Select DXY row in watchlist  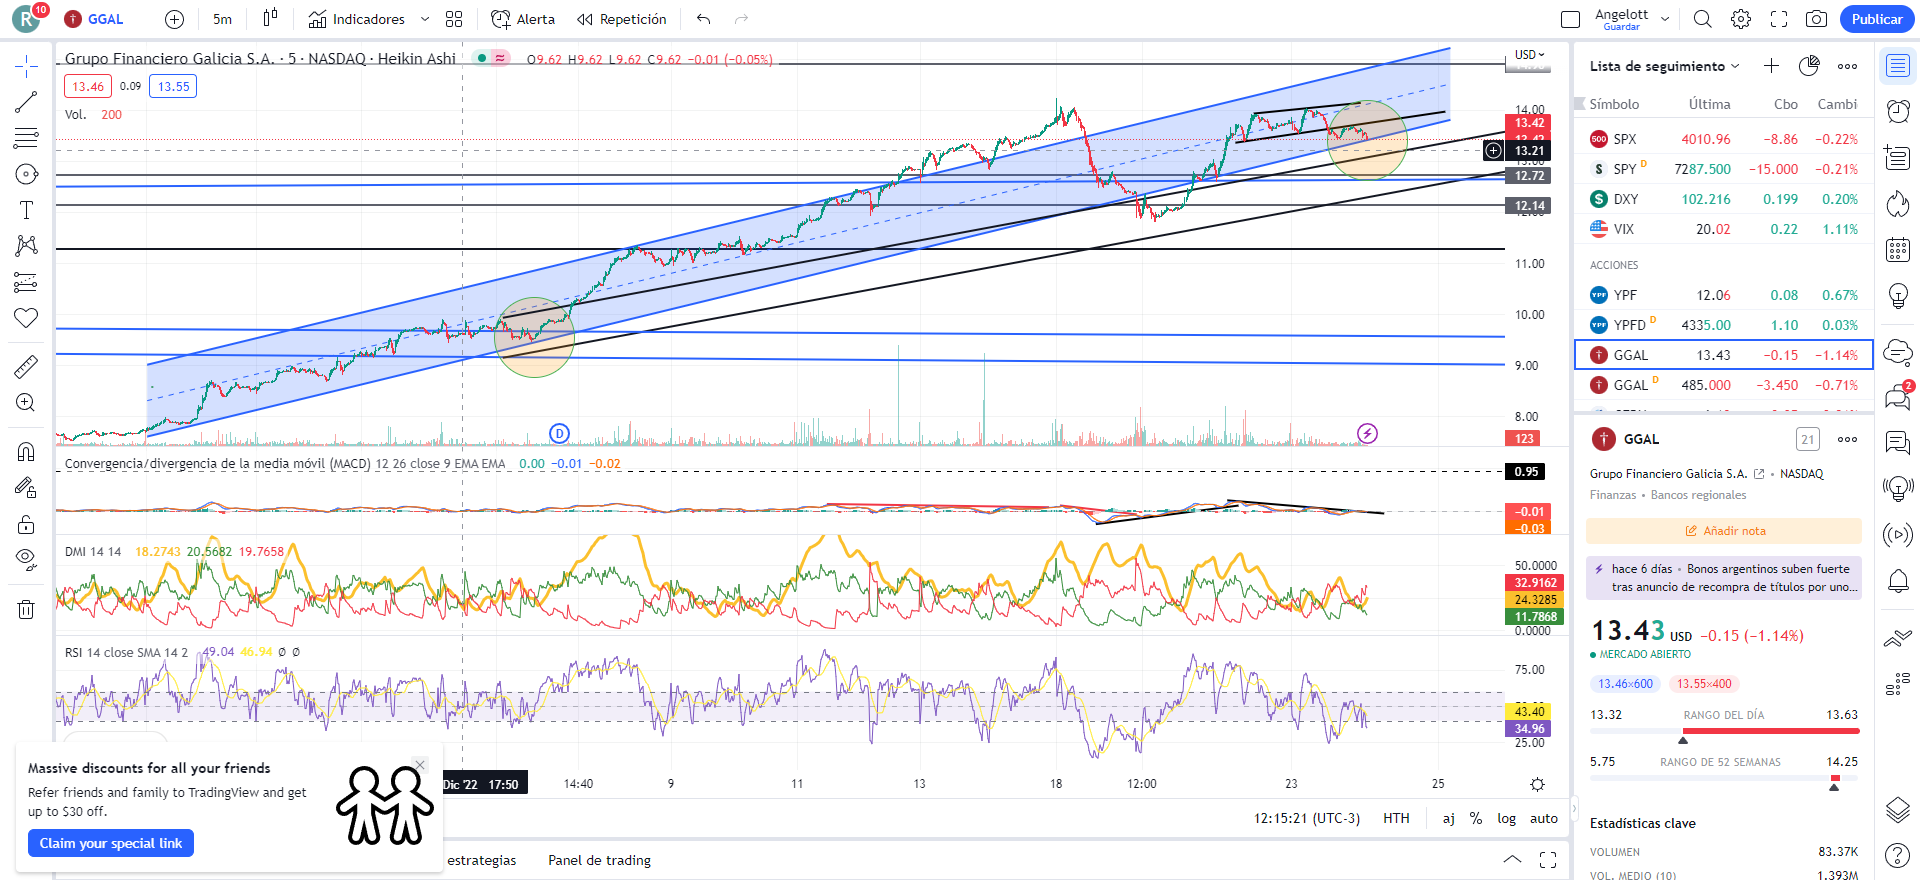pyautogui.click(x=1724, y=199)
